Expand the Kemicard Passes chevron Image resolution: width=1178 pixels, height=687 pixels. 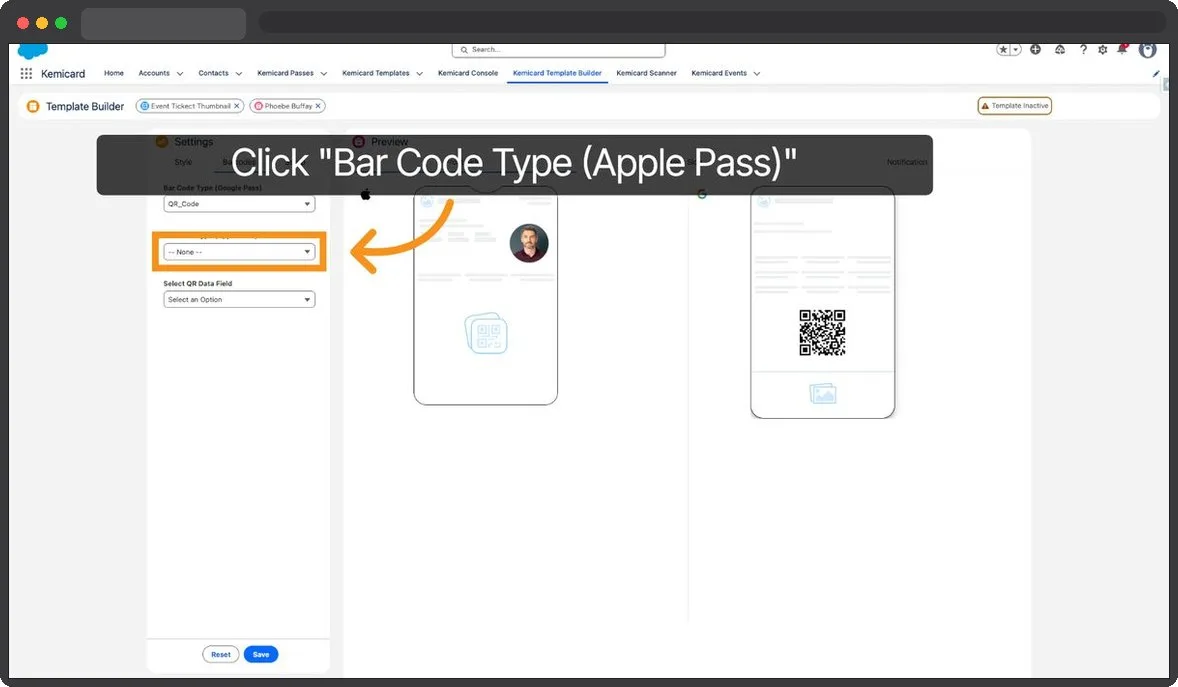click(324, 74)
